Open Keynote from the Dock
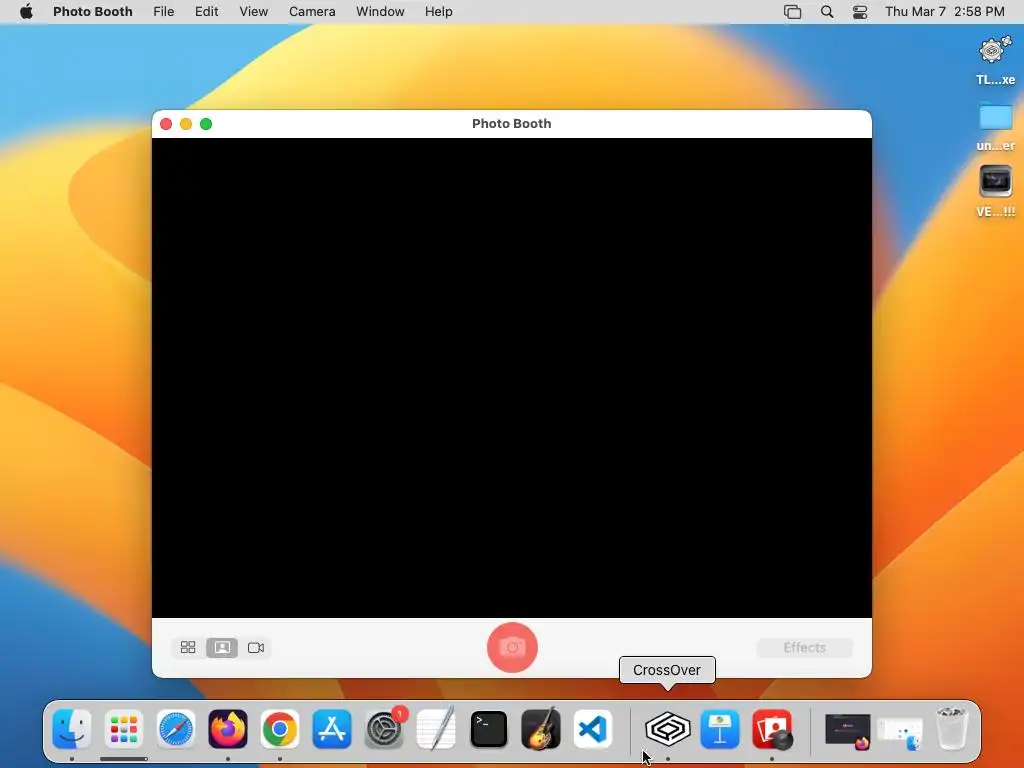The image size is (1024, 768). pyautogui.click(x=720, y=729)
